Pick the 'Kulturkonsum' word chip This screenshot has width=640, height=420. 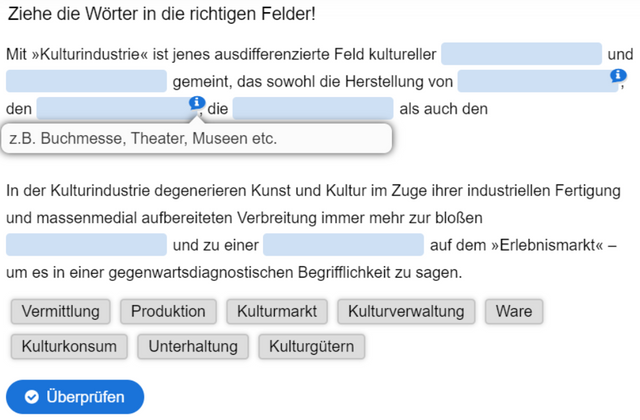pos(69,347)
